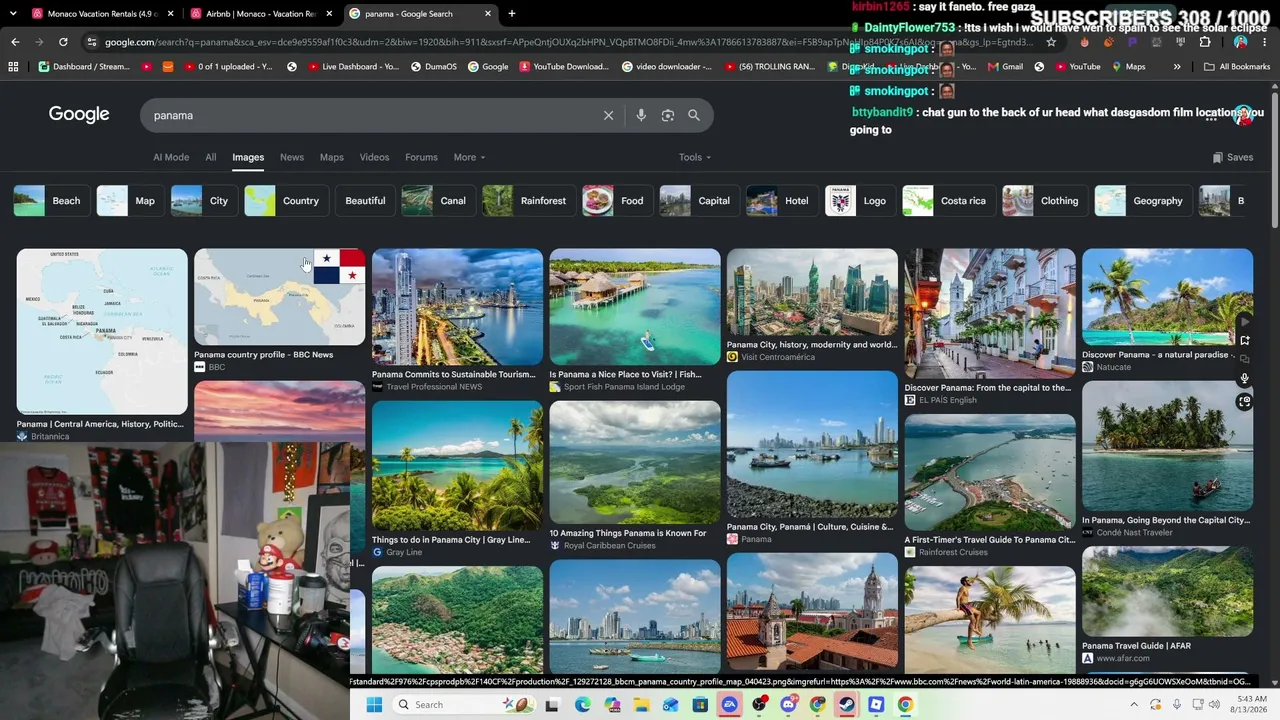Open the Gmail bookmark
The width and height of the screenshot is (1280, 720).
[1004, 67]
